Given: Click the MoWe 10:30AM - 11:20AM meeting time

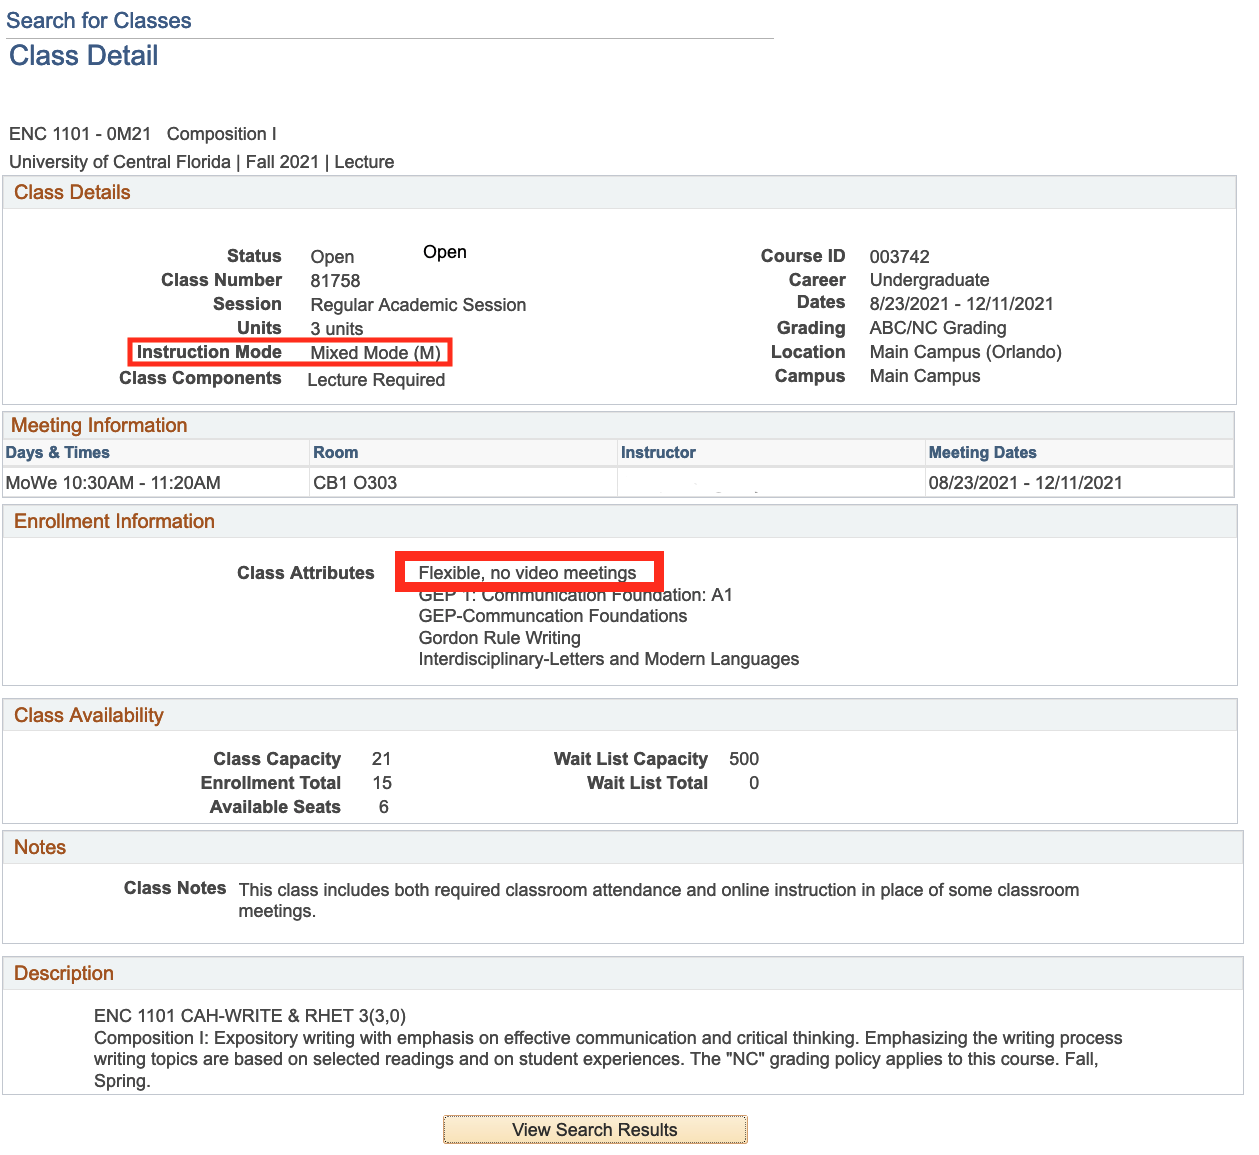Looking at the screenshot, I should point(113,483).
